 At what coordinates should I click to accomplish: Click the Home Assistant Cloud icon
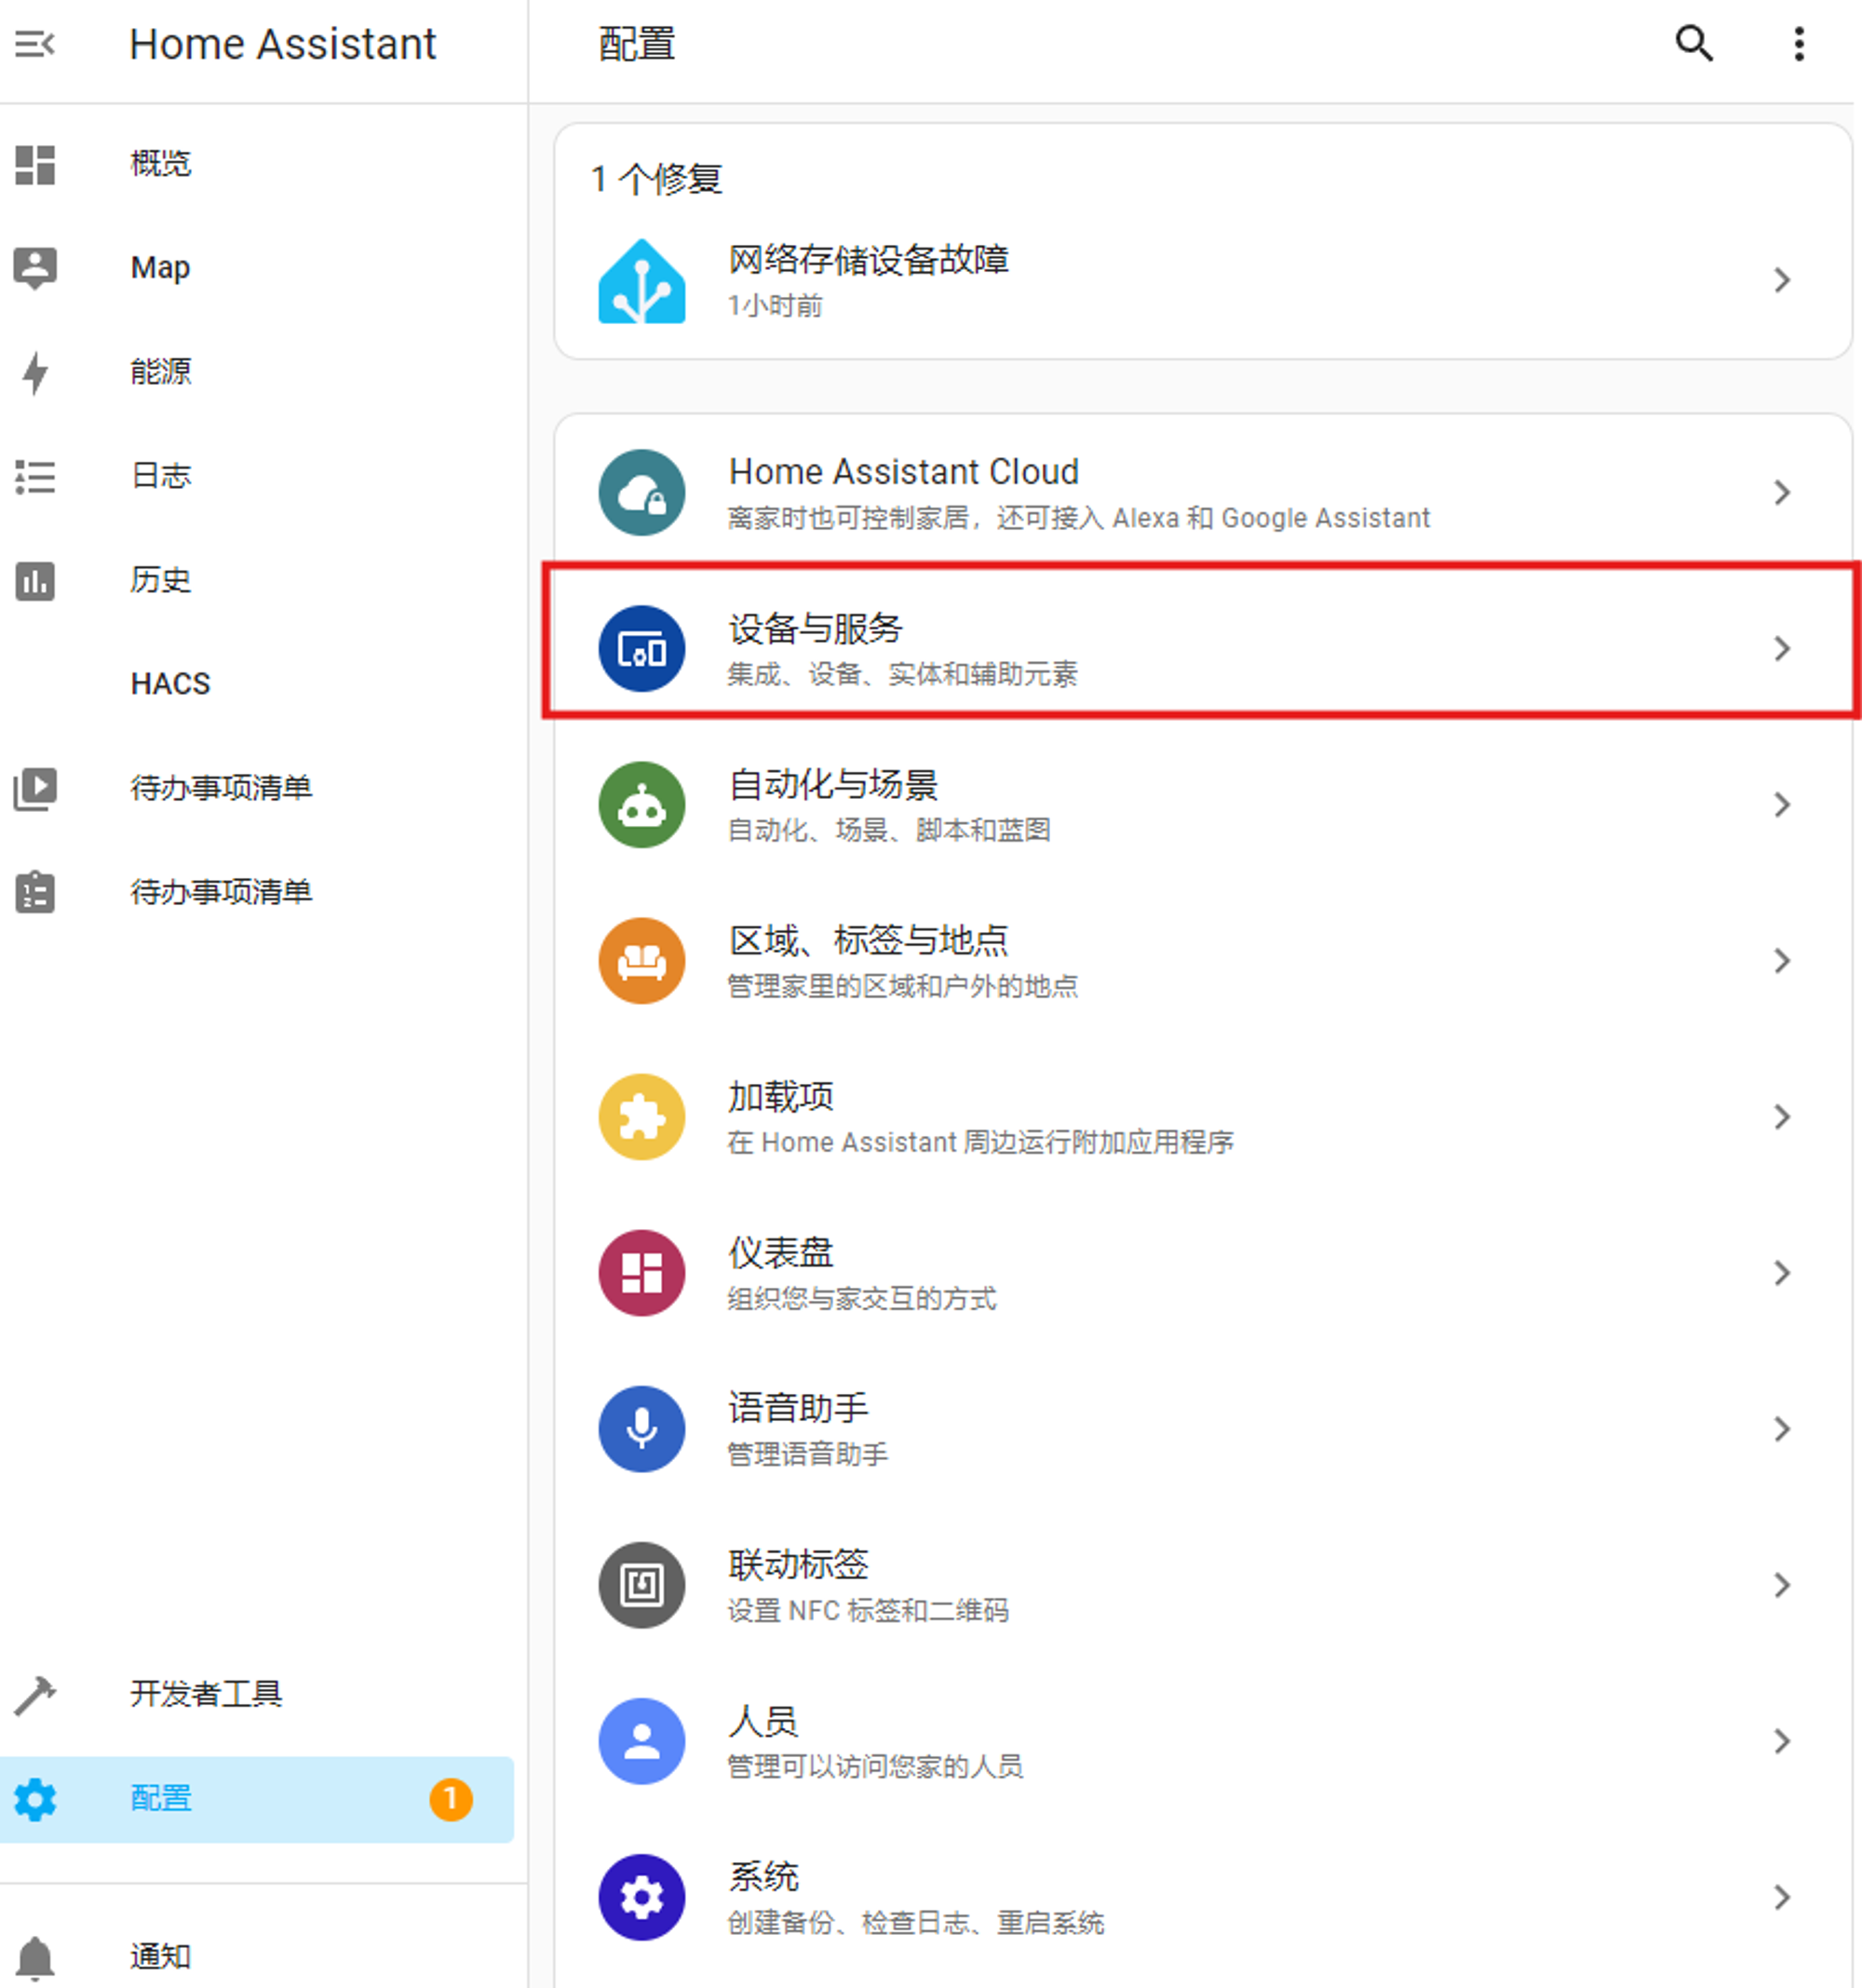point(641,492)
